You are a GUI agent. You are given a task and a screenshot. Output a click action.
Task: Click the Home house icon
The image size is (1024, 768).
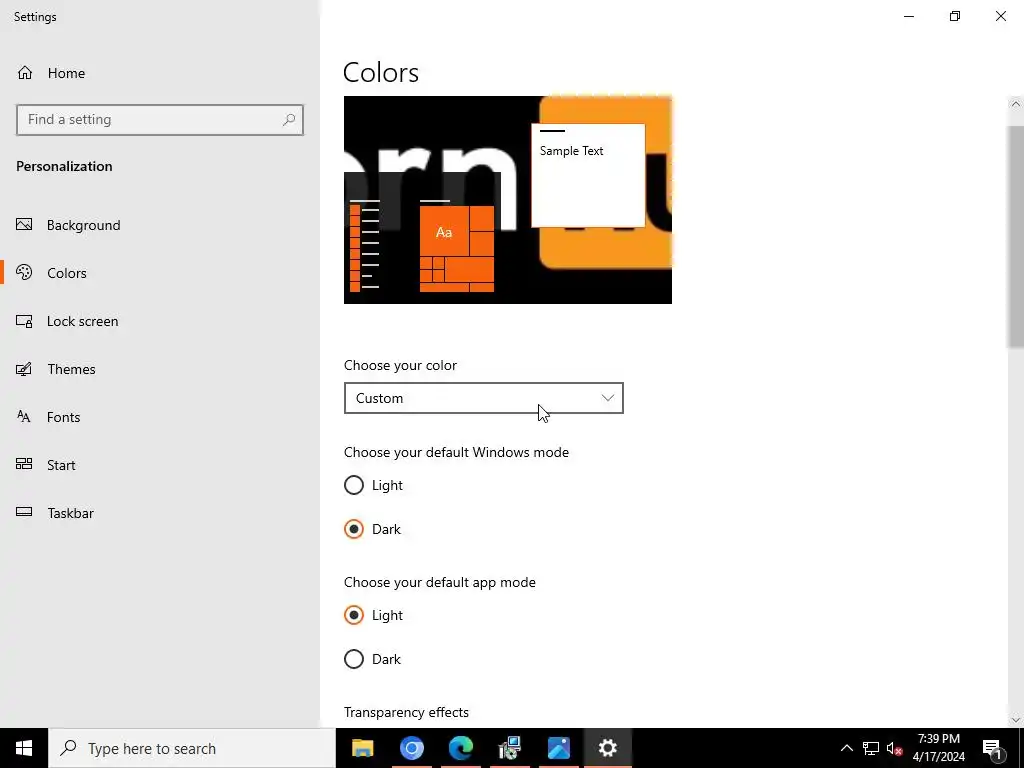(25, 72)
